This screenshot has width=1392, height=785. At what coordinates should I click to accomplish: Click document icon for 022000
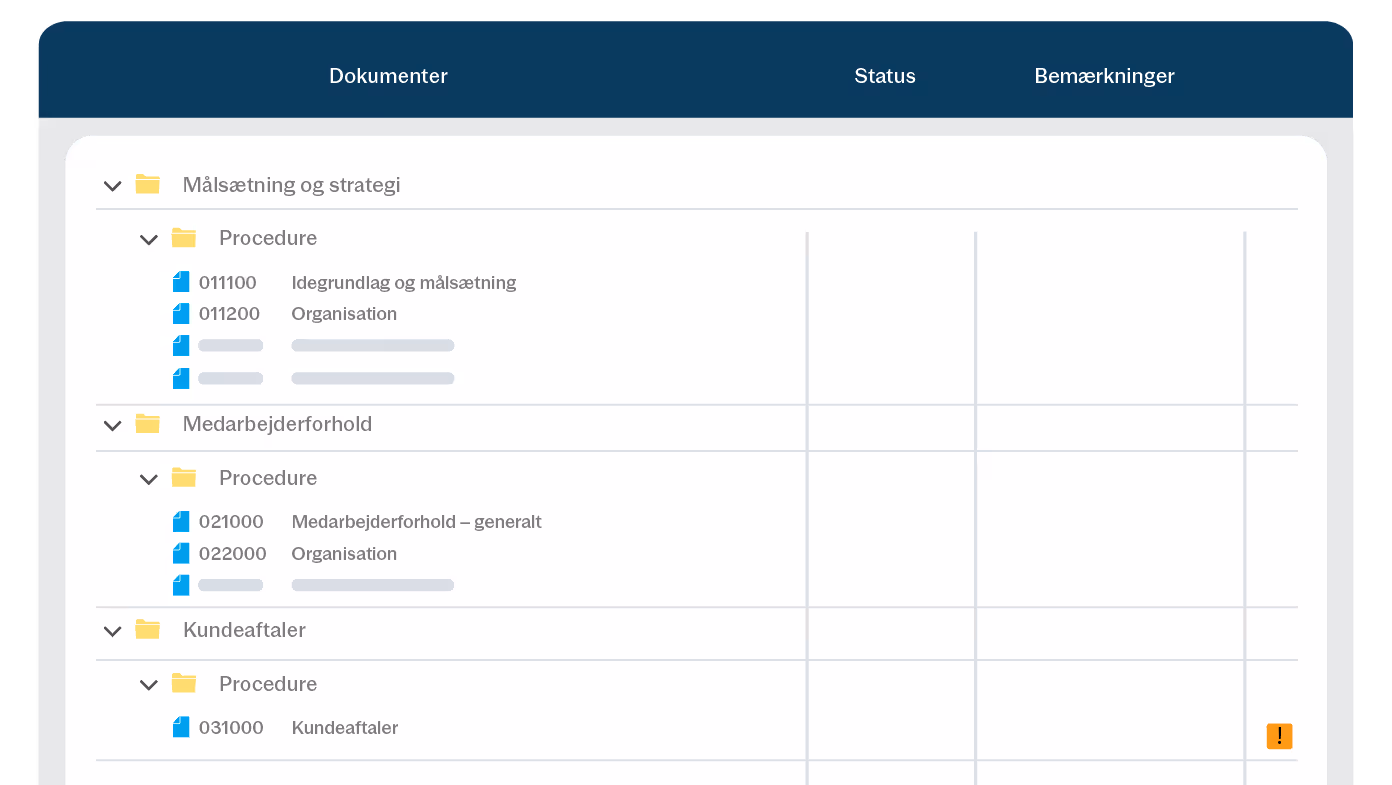pos(181,553)
